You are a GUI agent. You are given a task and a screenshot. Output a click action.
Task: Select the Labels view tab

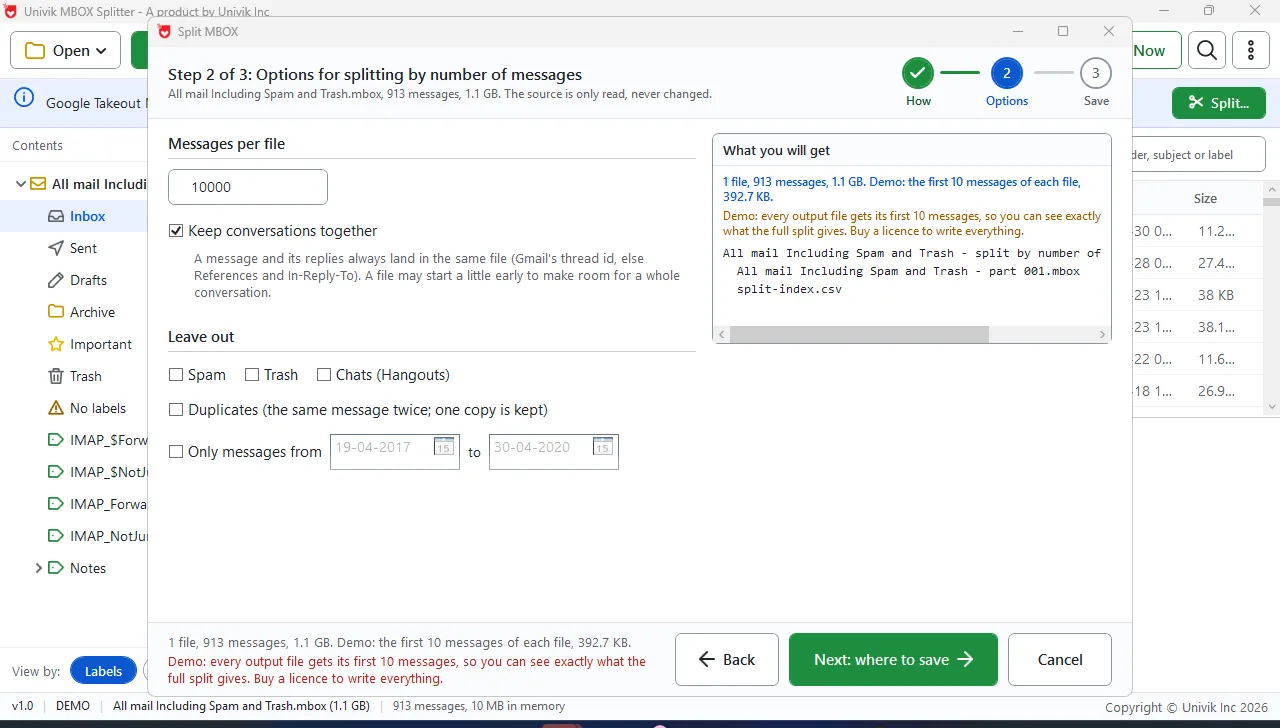tap(104, 671)
